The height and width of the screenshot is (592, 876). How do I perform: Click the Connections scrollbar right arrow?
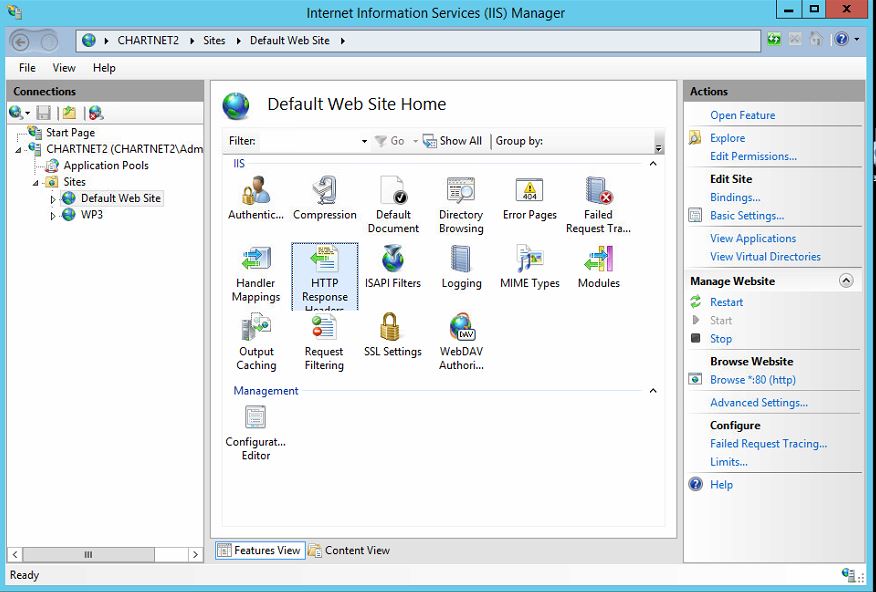195,555
